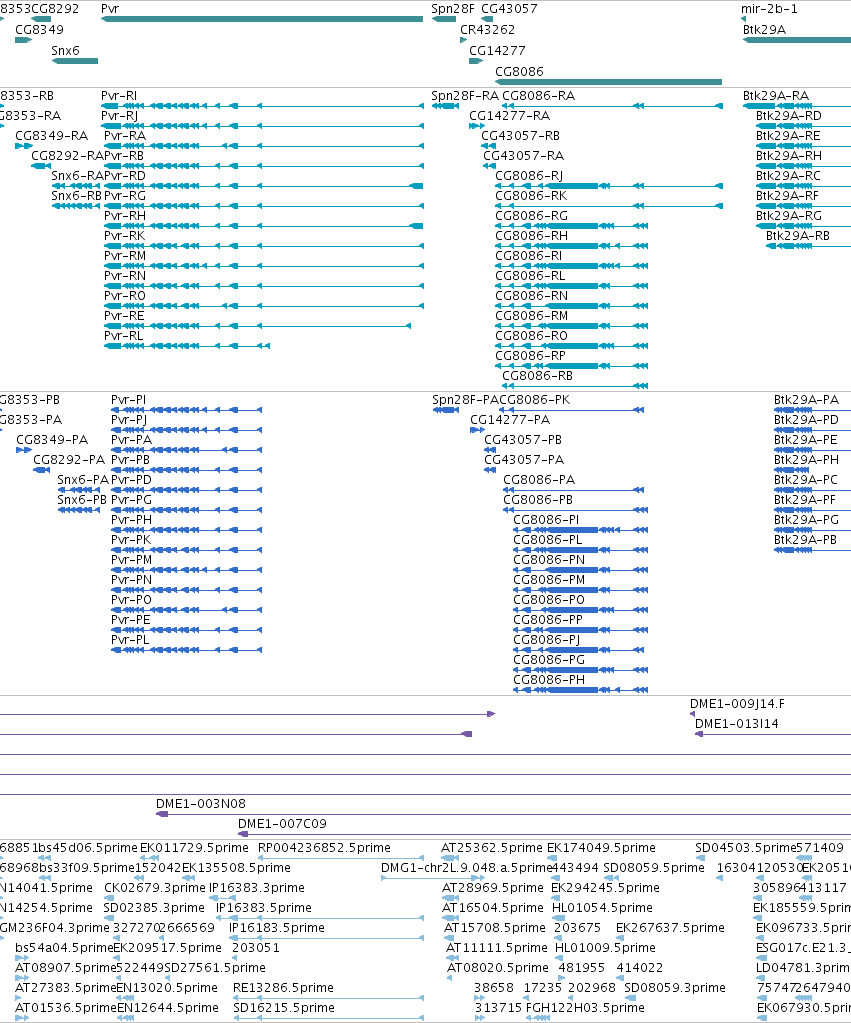Open transcript CG14277-RA
851x1023 pixels.
(510, 116)
